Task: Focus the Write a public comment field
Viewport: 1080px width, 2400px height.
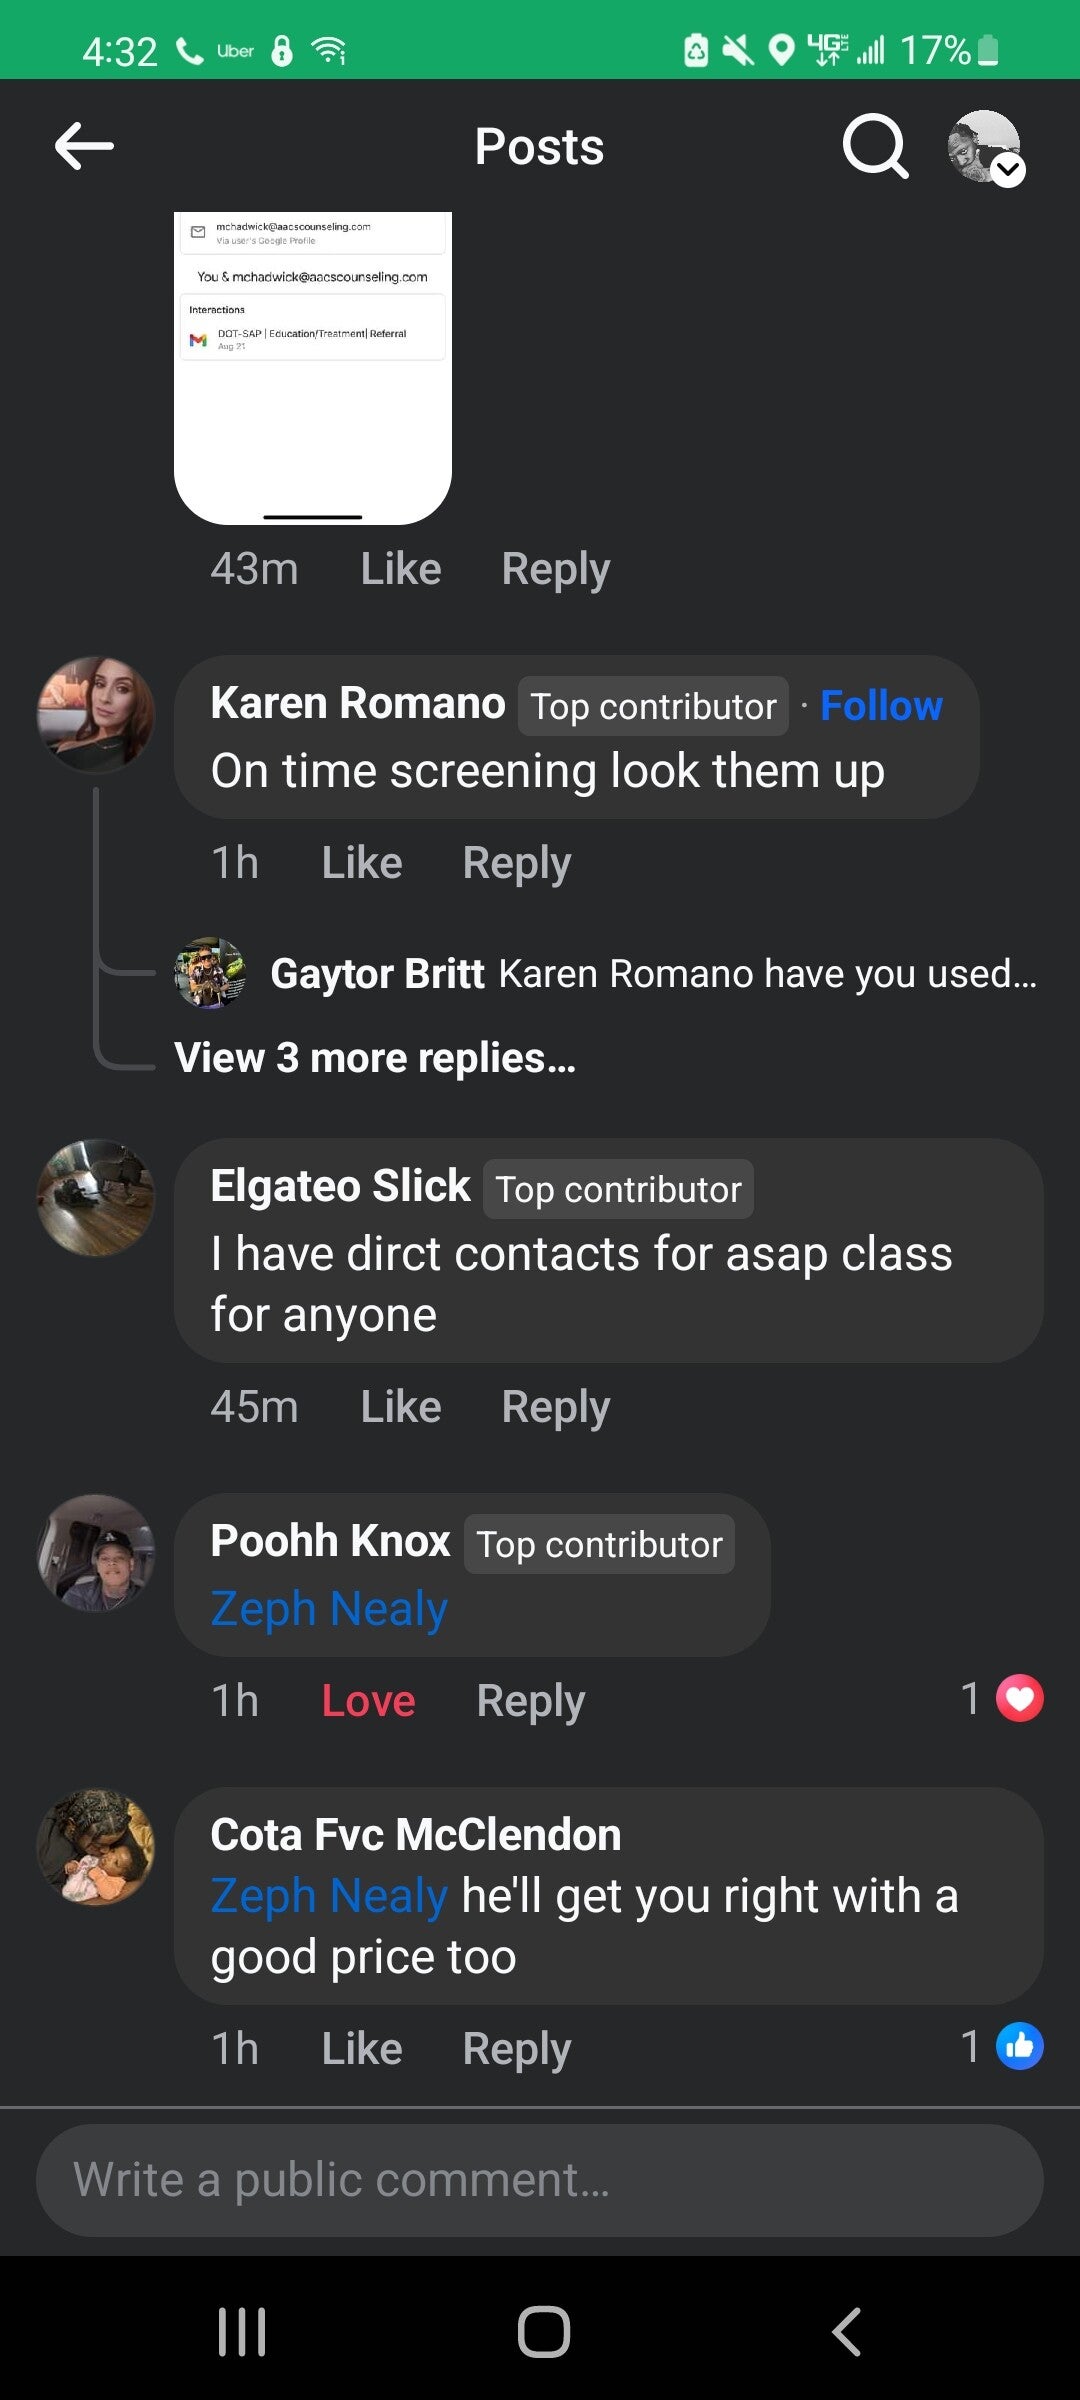Action: click(x=540, y=2180)
